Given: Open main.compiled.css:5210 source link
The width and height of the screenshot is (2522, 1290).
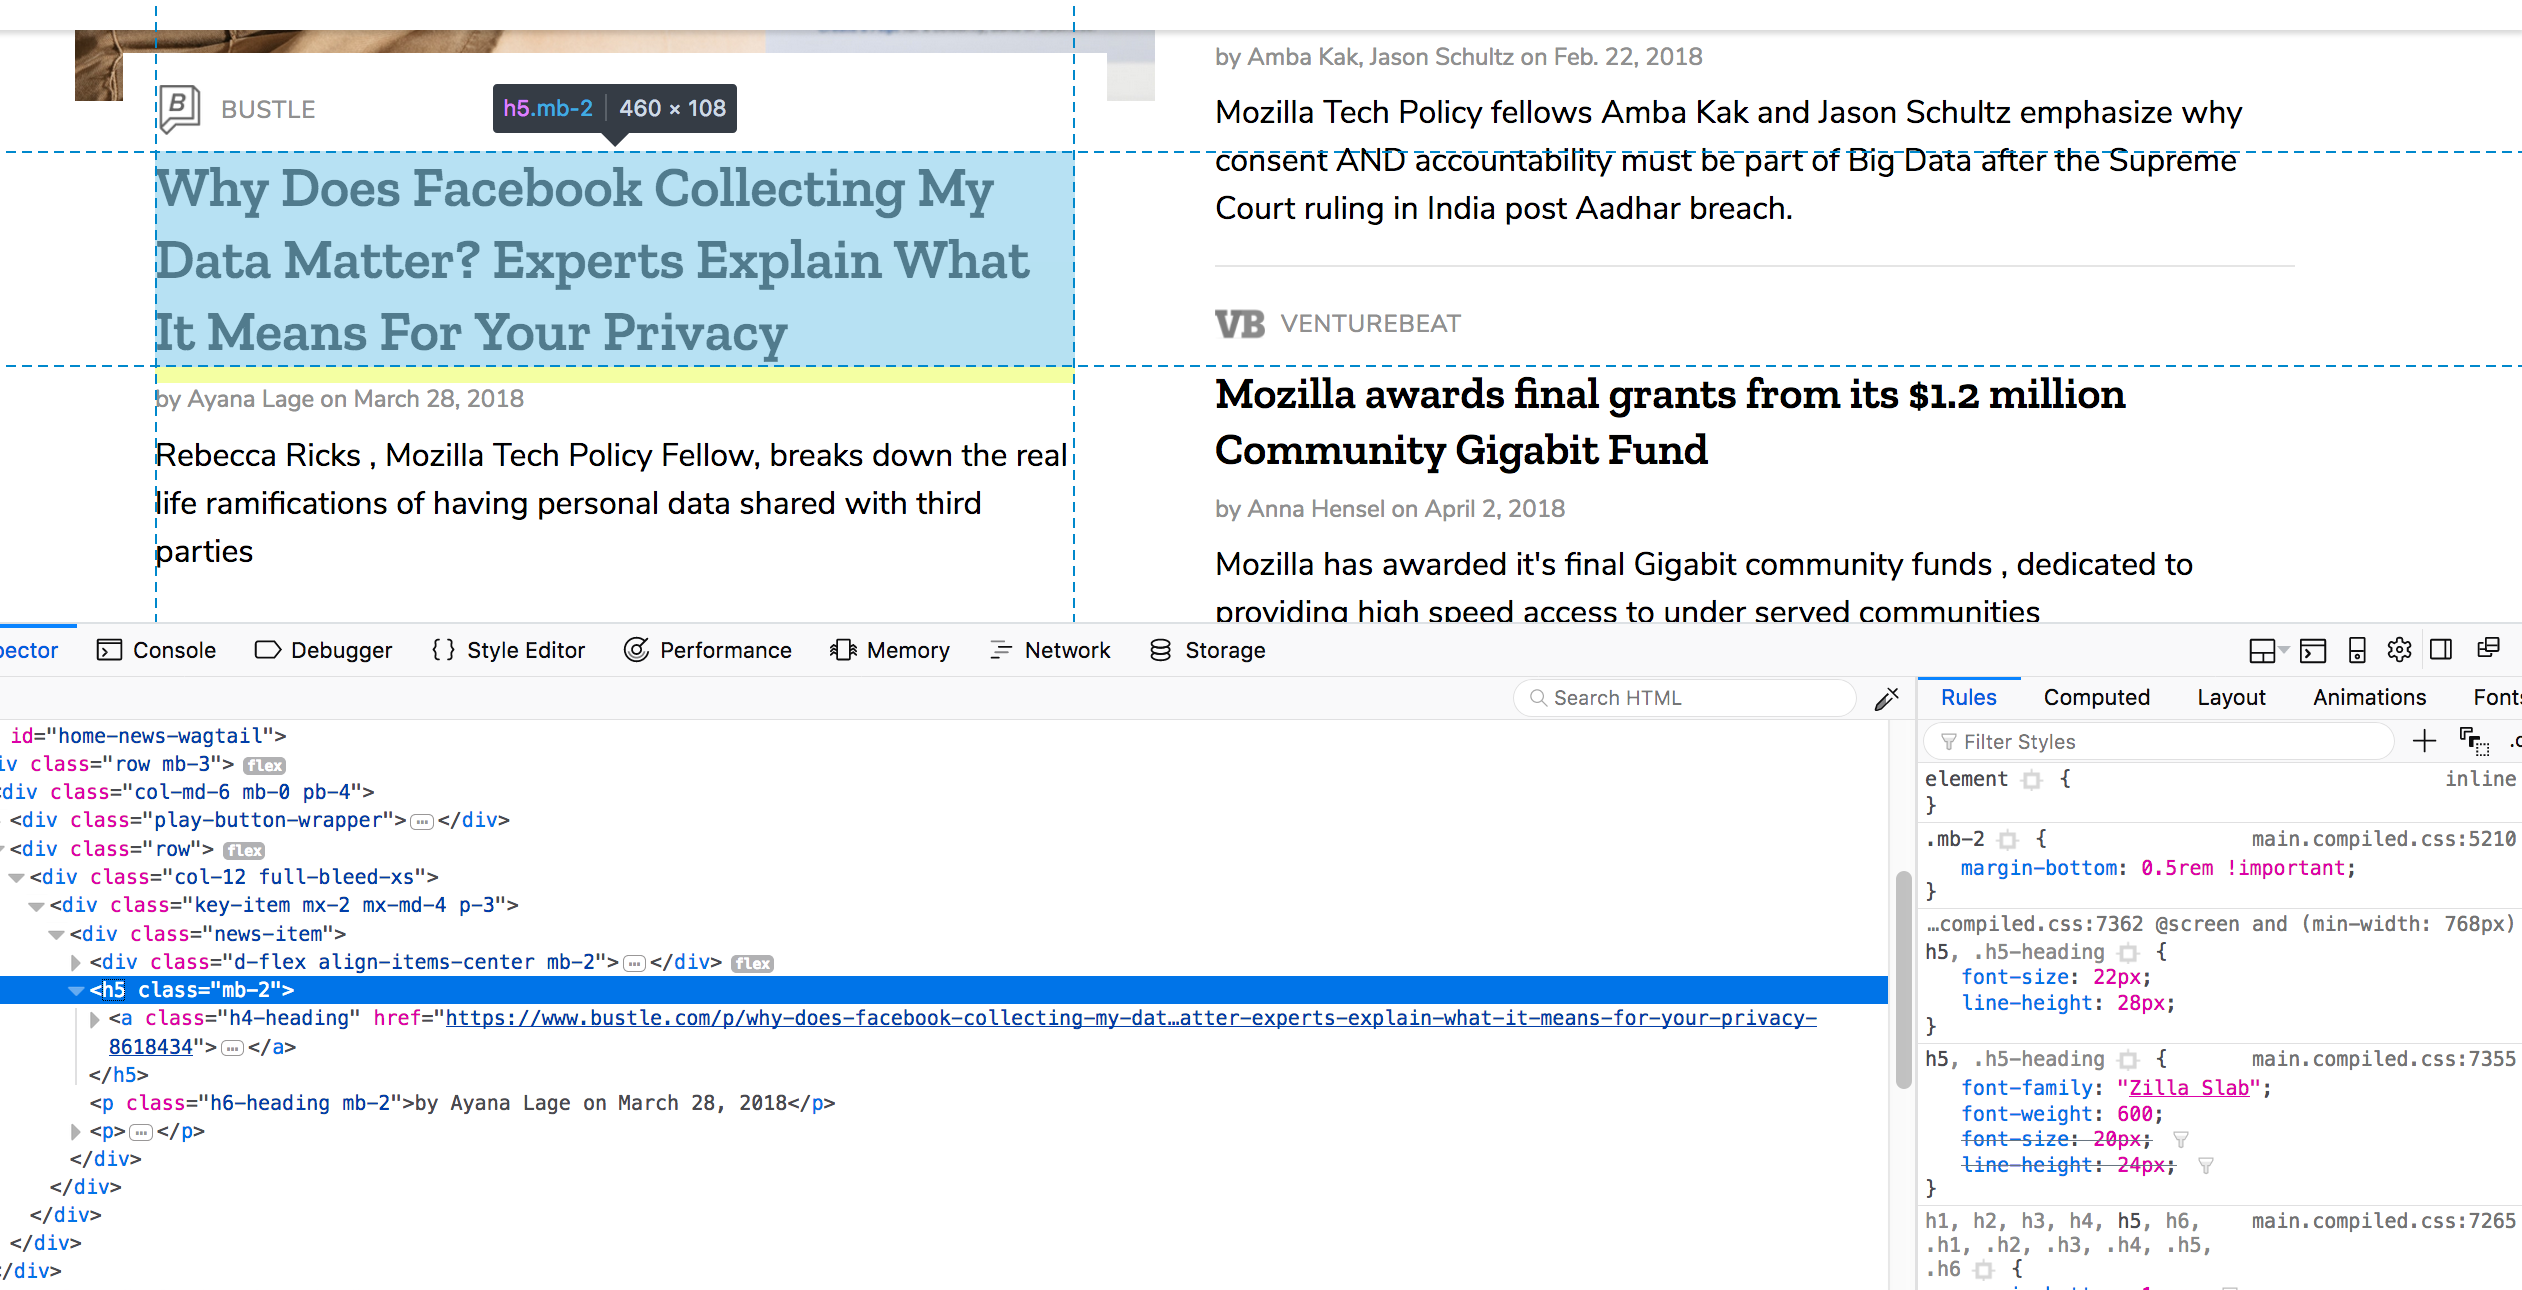Looking at the screenshot, I should pyautogui.click(x=2383, y=839).
